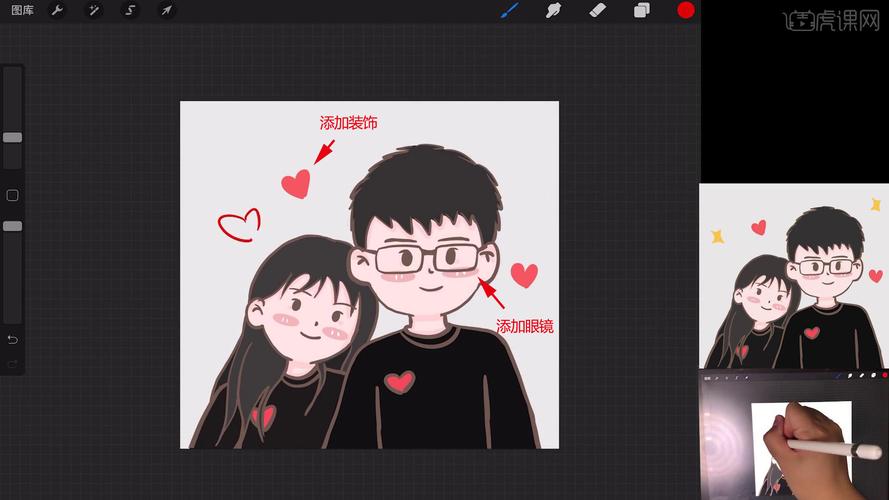This screenshot has width=889, height=500.
Task: Open the Adjustments magic wand menu
Action: (x=94, y=10)
